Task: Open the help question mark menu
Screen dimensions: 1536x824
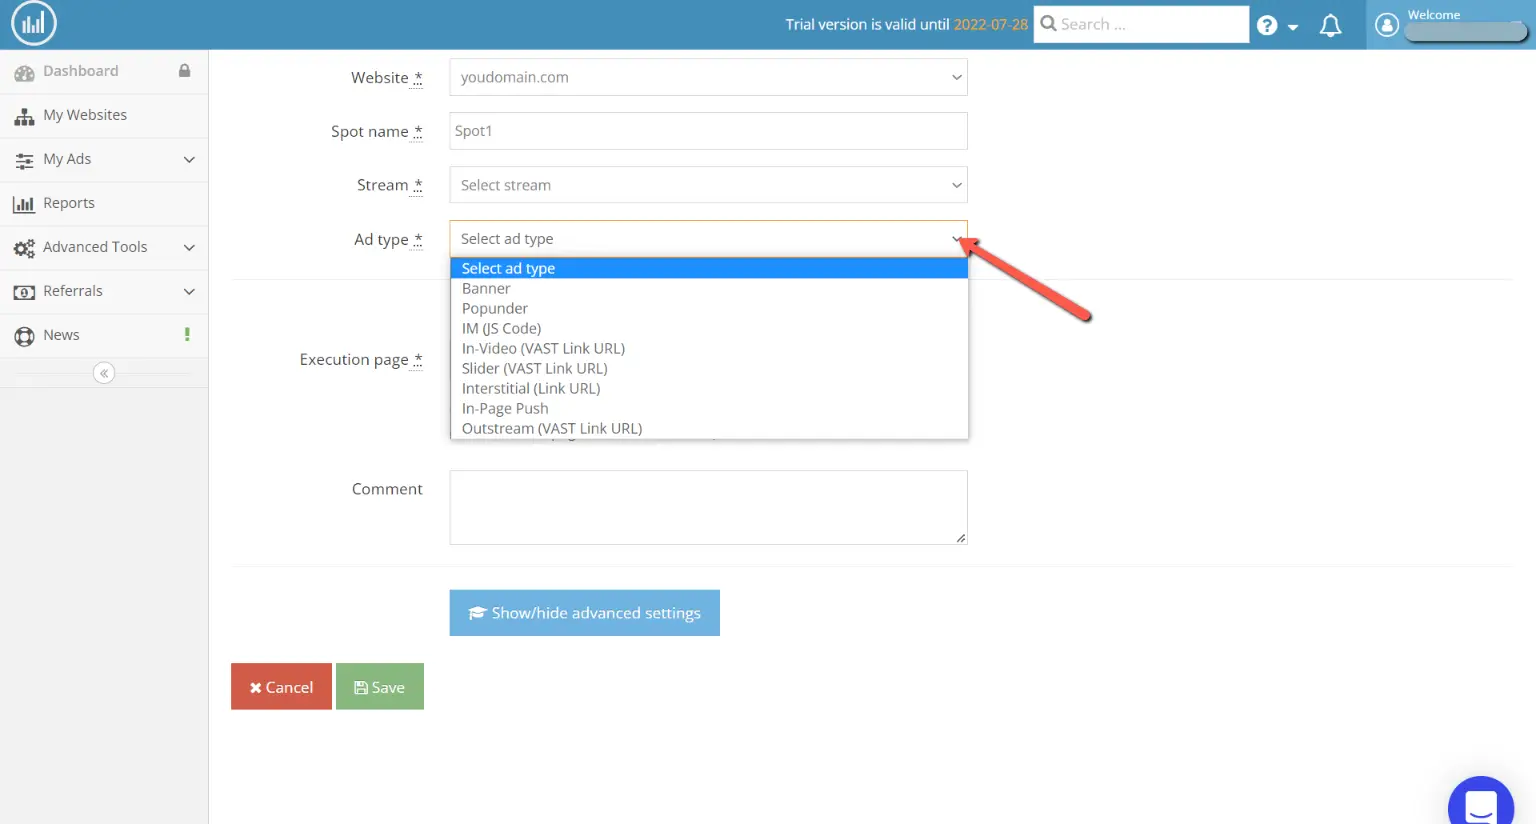Action: pyautogui.click(x=1277, y=26)
